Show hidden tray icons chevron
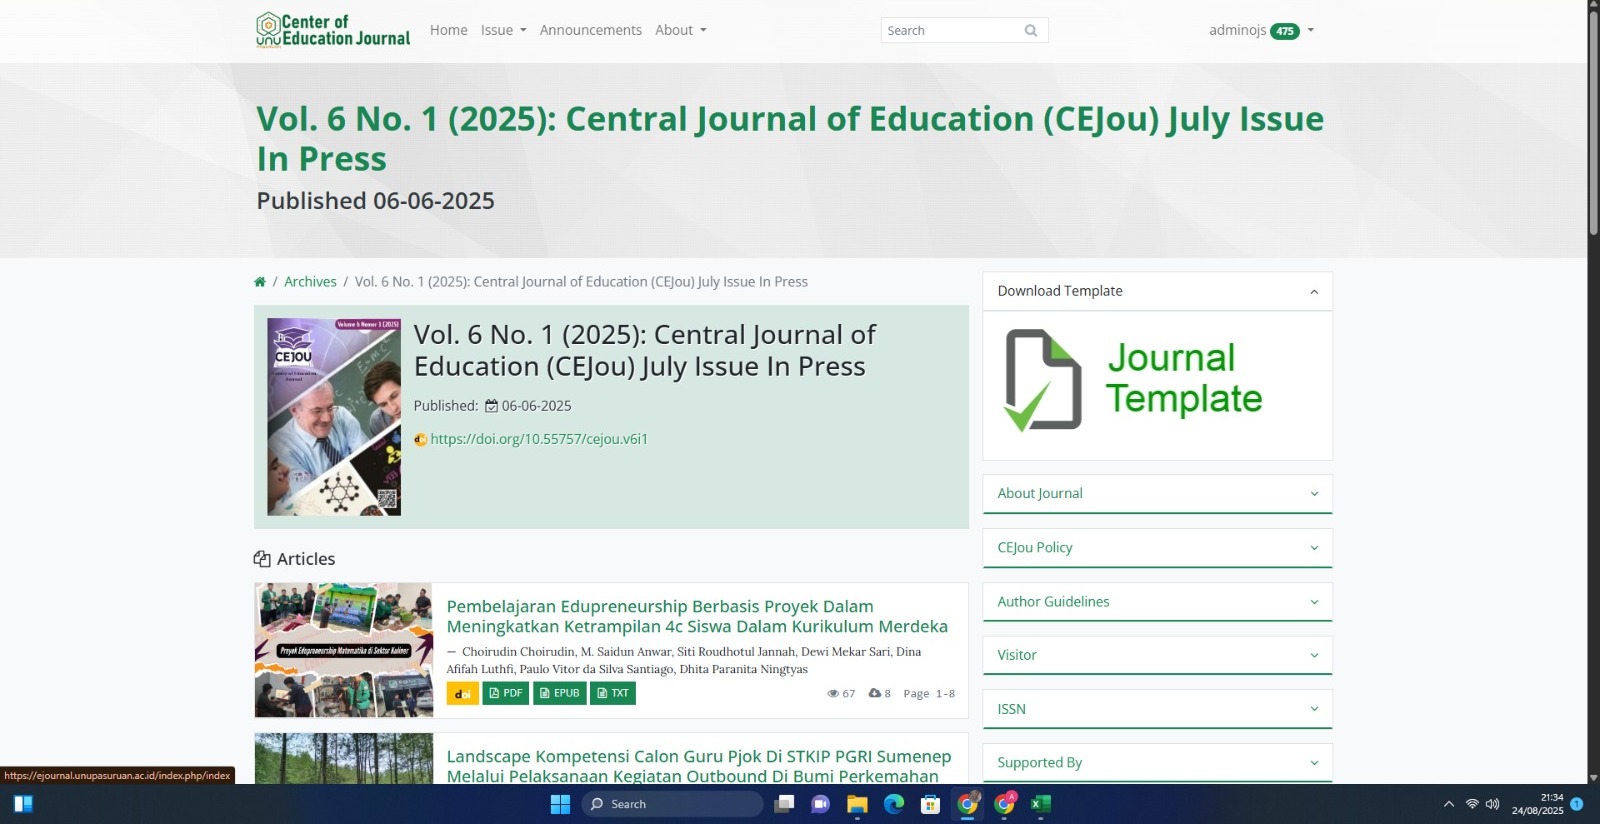Image resolution: width=1600 pixels, height=824 pixels. [x=1449, y=804]
